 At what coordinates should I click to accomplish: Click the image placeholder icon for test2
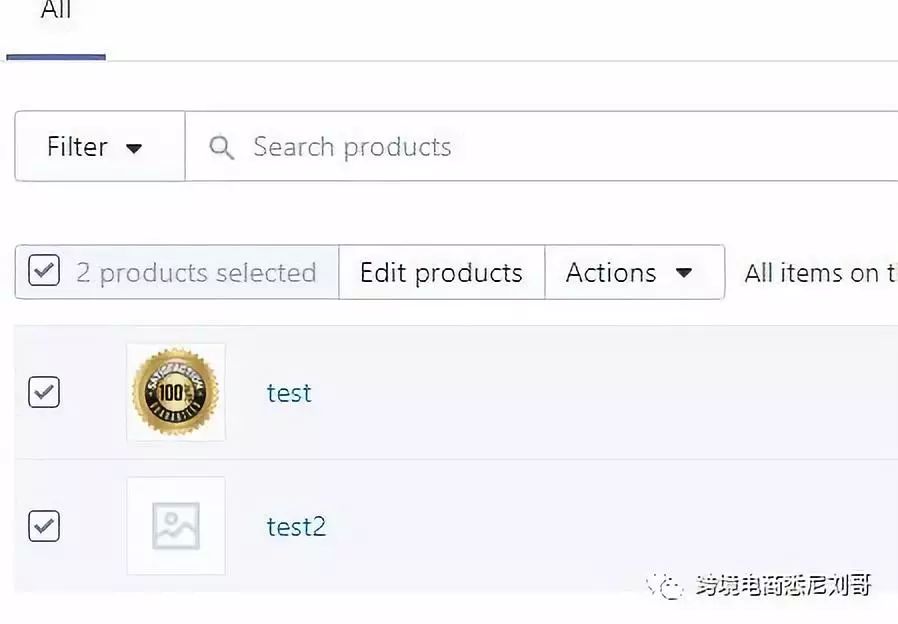(175, 525)
